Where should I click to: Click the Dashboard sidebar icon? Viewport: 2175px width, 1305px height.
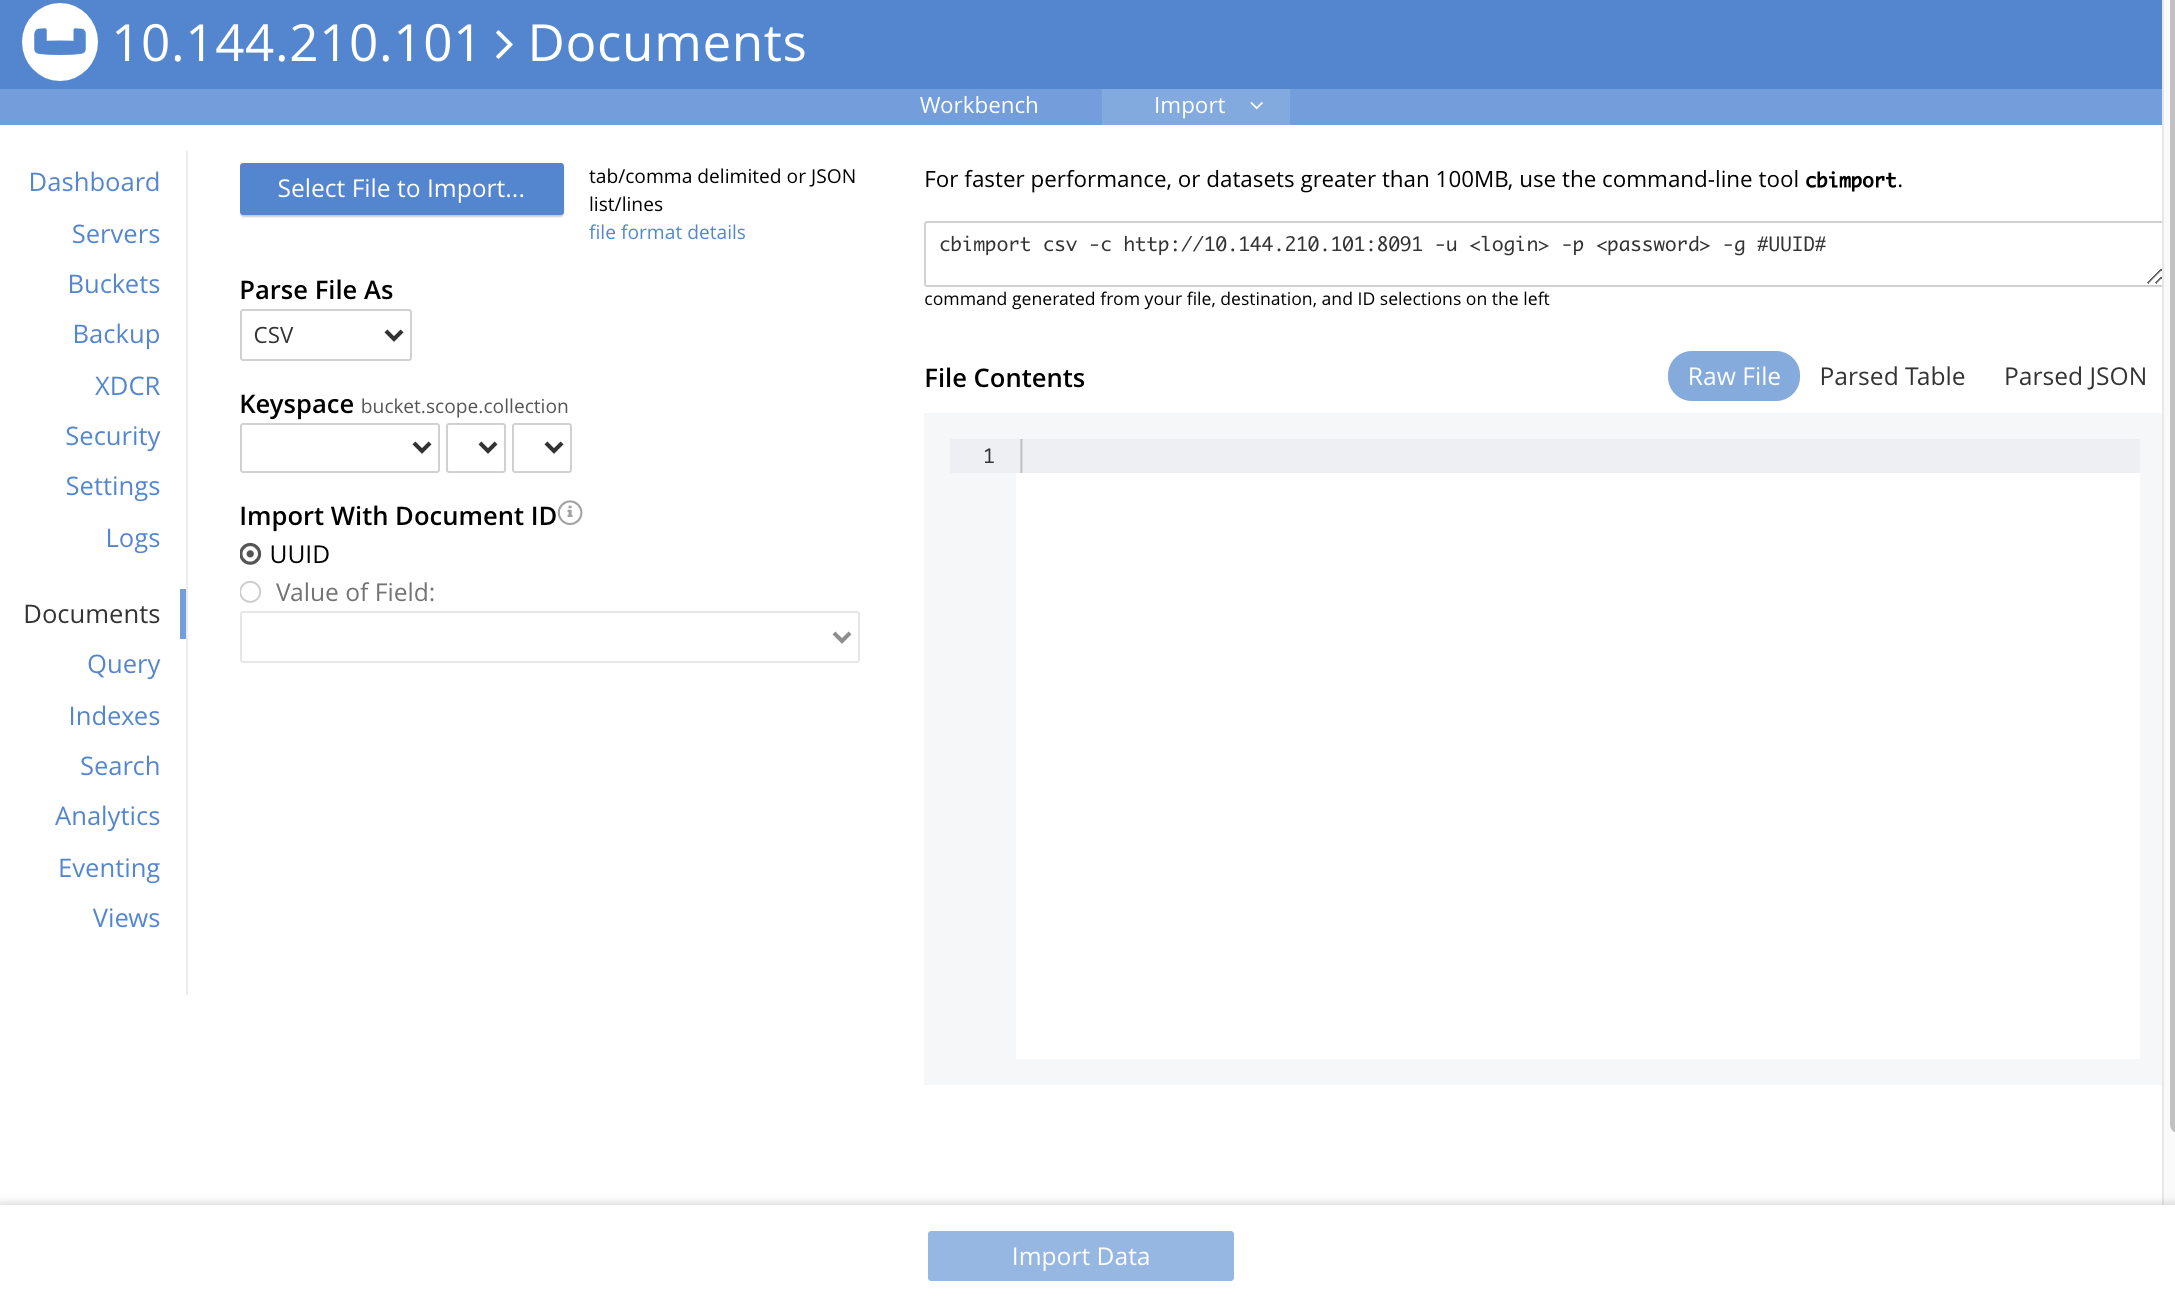pos(93,182)
